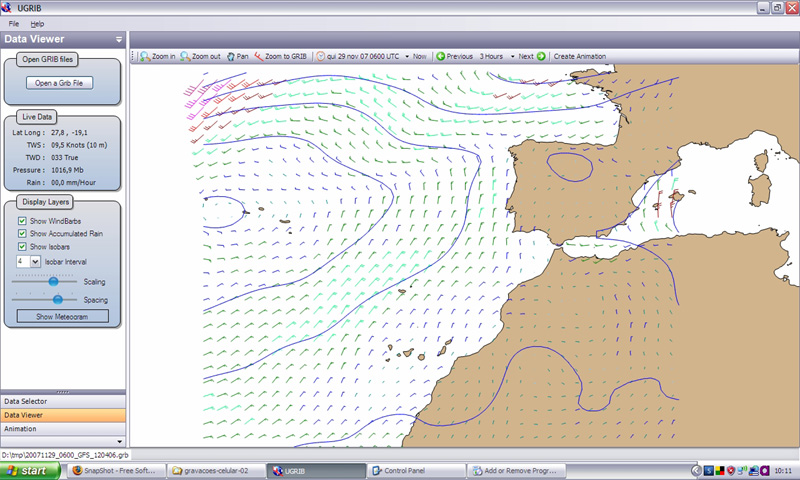
Task: Click Open a Grib File button
Action: (x=60, y=83)
